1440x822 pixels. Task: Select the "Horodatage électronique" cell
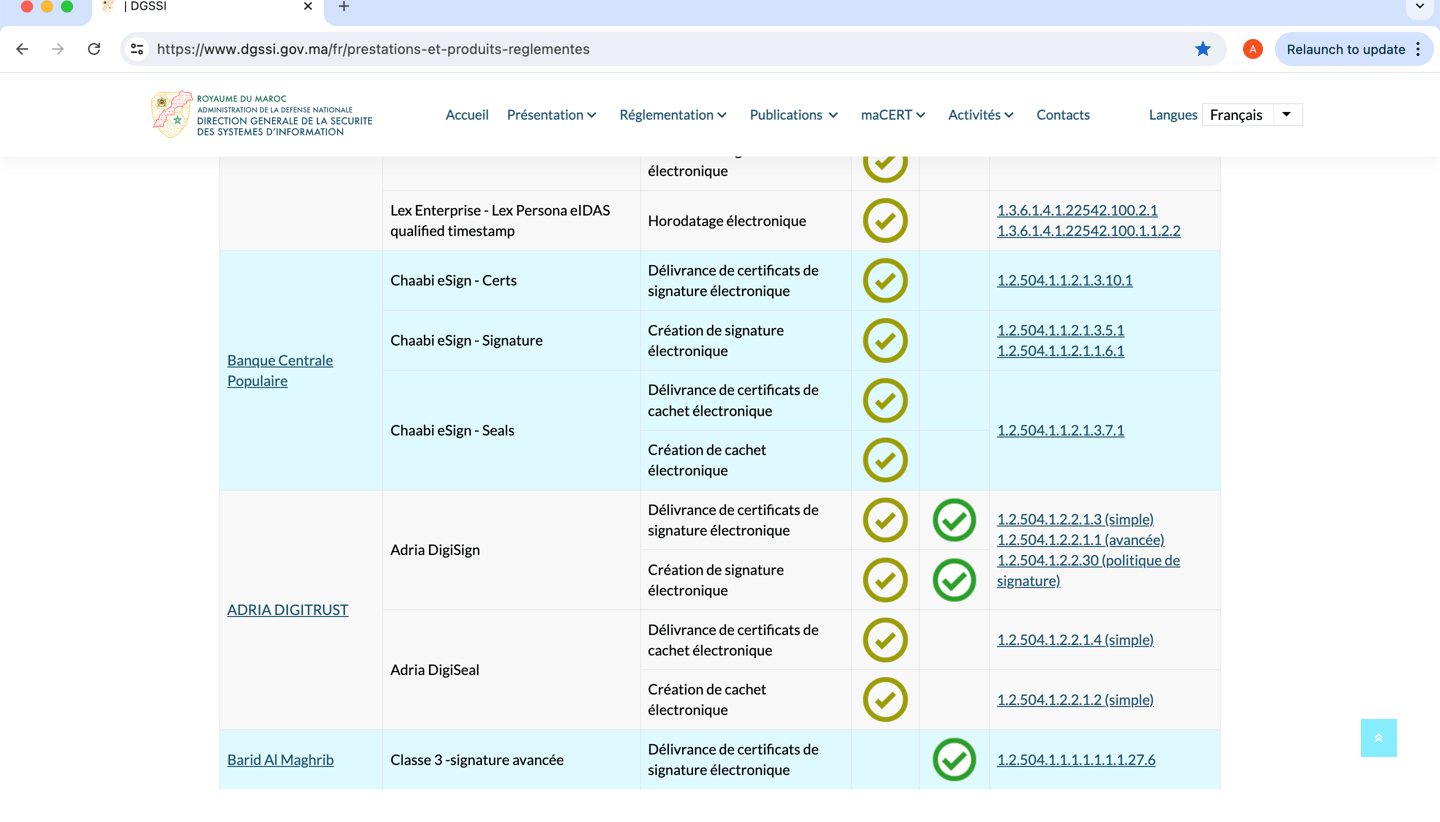click(x=745, y=220)
